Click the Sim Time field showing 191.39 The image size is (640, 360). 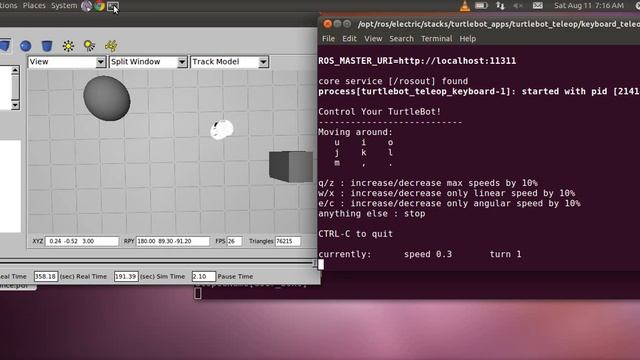pos(126,276)
